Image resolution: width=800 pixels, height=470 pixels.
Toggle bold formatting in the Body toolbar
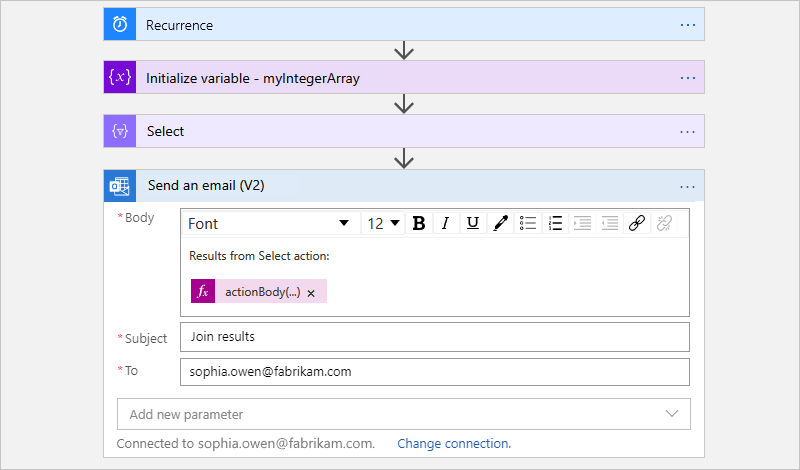(419, 223)
